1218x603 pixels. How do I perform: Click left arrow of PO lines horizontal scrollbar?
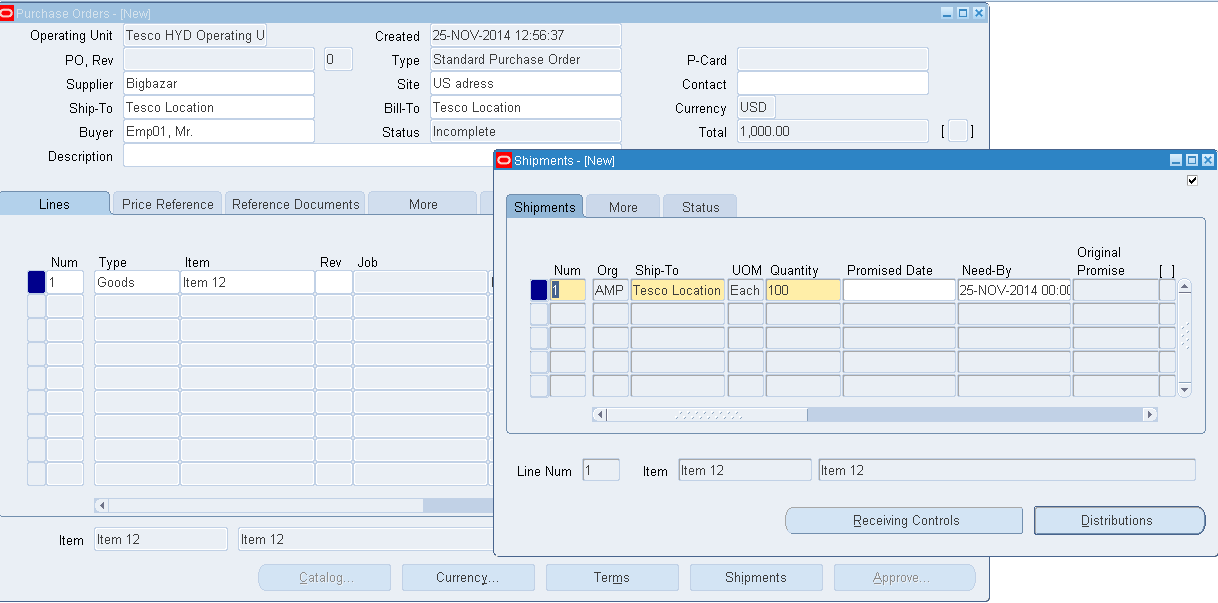click(101, 506)
